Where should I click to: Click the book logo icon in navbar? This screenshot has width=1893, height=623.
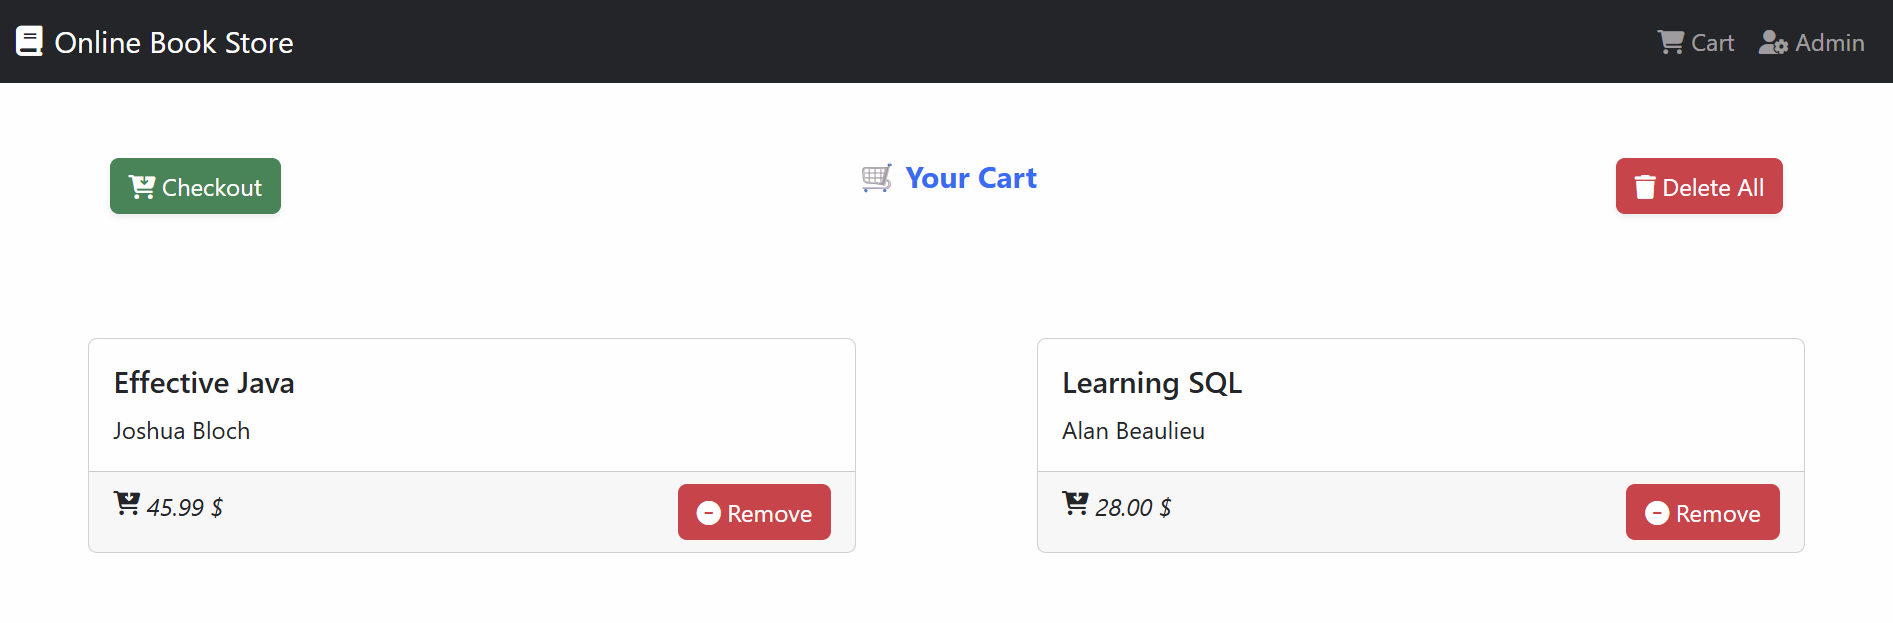(29, 41)
